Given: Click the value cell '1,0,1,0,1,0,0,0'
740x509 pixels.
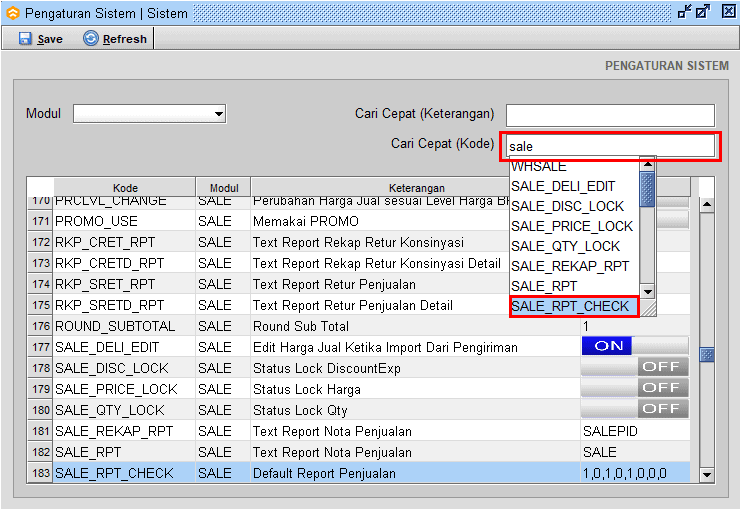Looking at the screenshot, I should click(635, 473).
